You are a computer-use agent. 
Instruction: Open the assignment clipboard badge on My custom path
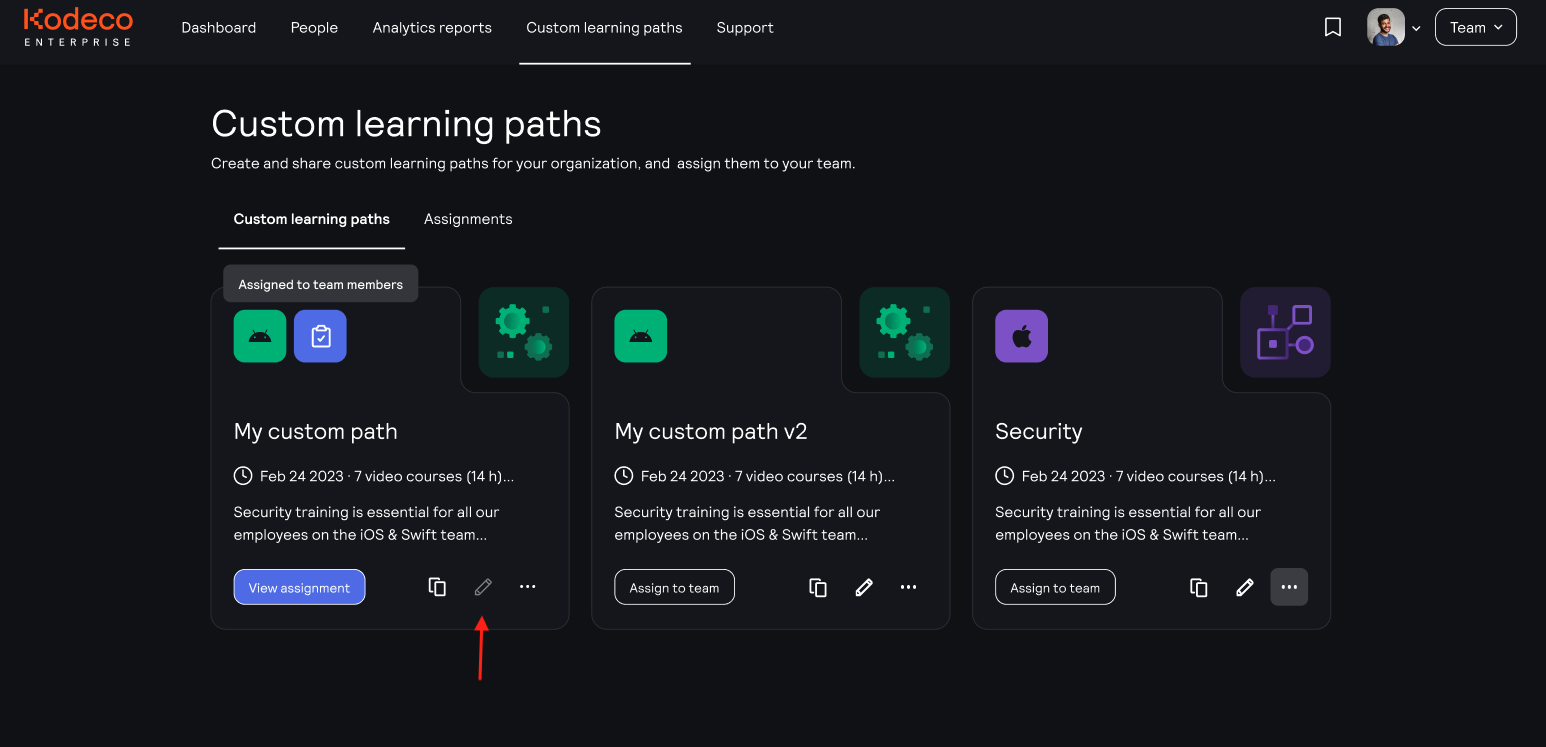point(320,336)
